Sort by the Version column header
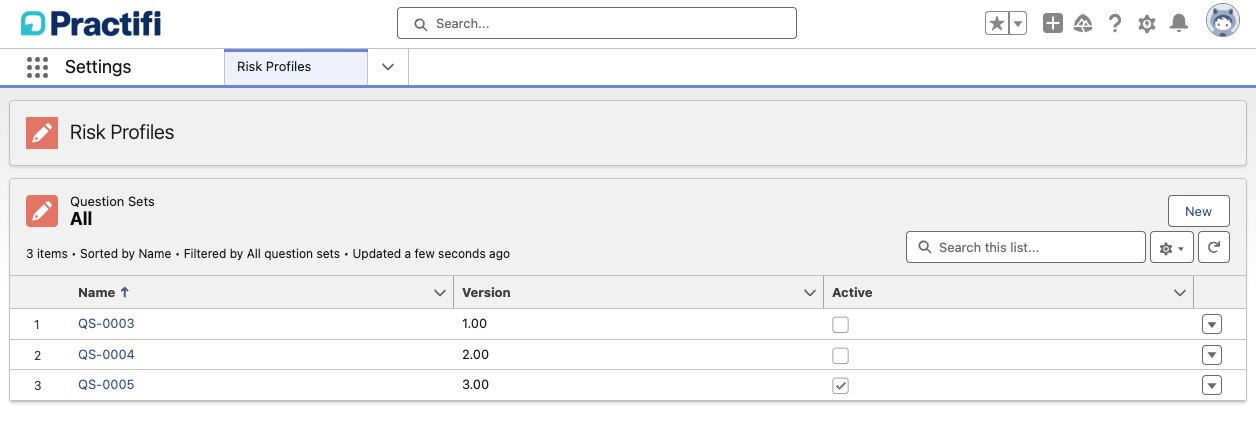Viewport: 1256px width, 422px height. 486,293
